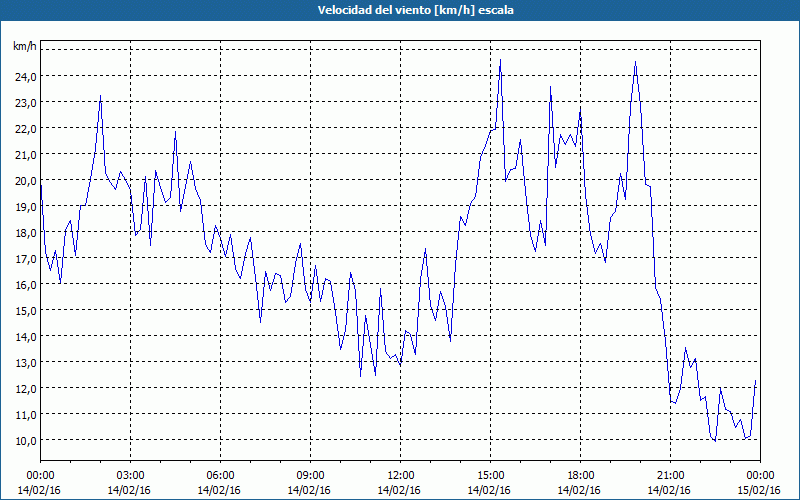Select the 23,0 y-axis label
The width and height of the screenshot is (800, 500).
point(26,103)
